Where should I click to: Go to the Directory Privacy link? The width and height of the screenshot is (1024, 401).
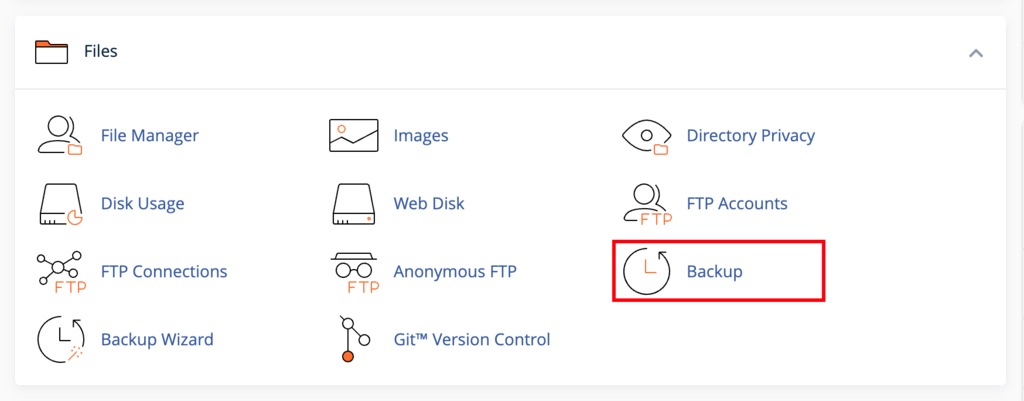coord(750,136)
